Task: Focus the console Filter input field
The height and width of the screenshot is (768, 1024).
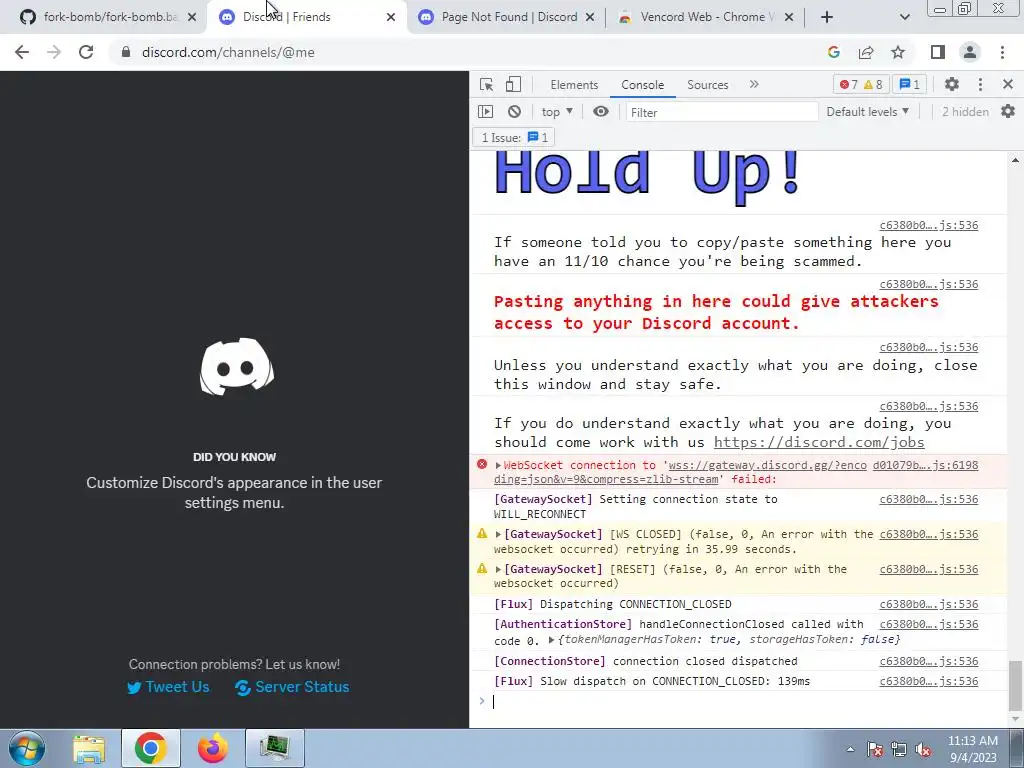Action: pyautogui.click(x=722, y=112)
